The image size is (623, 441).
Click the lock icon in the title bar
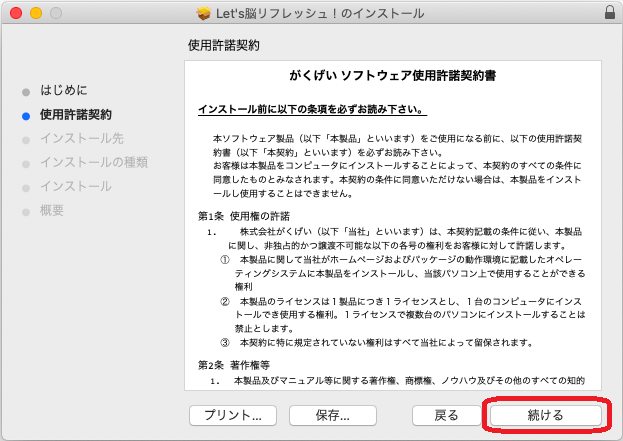[609, 12]
